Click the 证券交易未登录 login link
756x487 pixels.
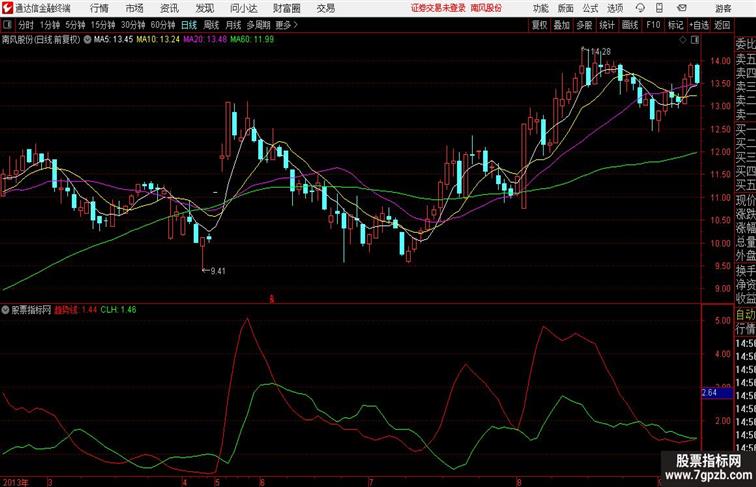(438, 8)
